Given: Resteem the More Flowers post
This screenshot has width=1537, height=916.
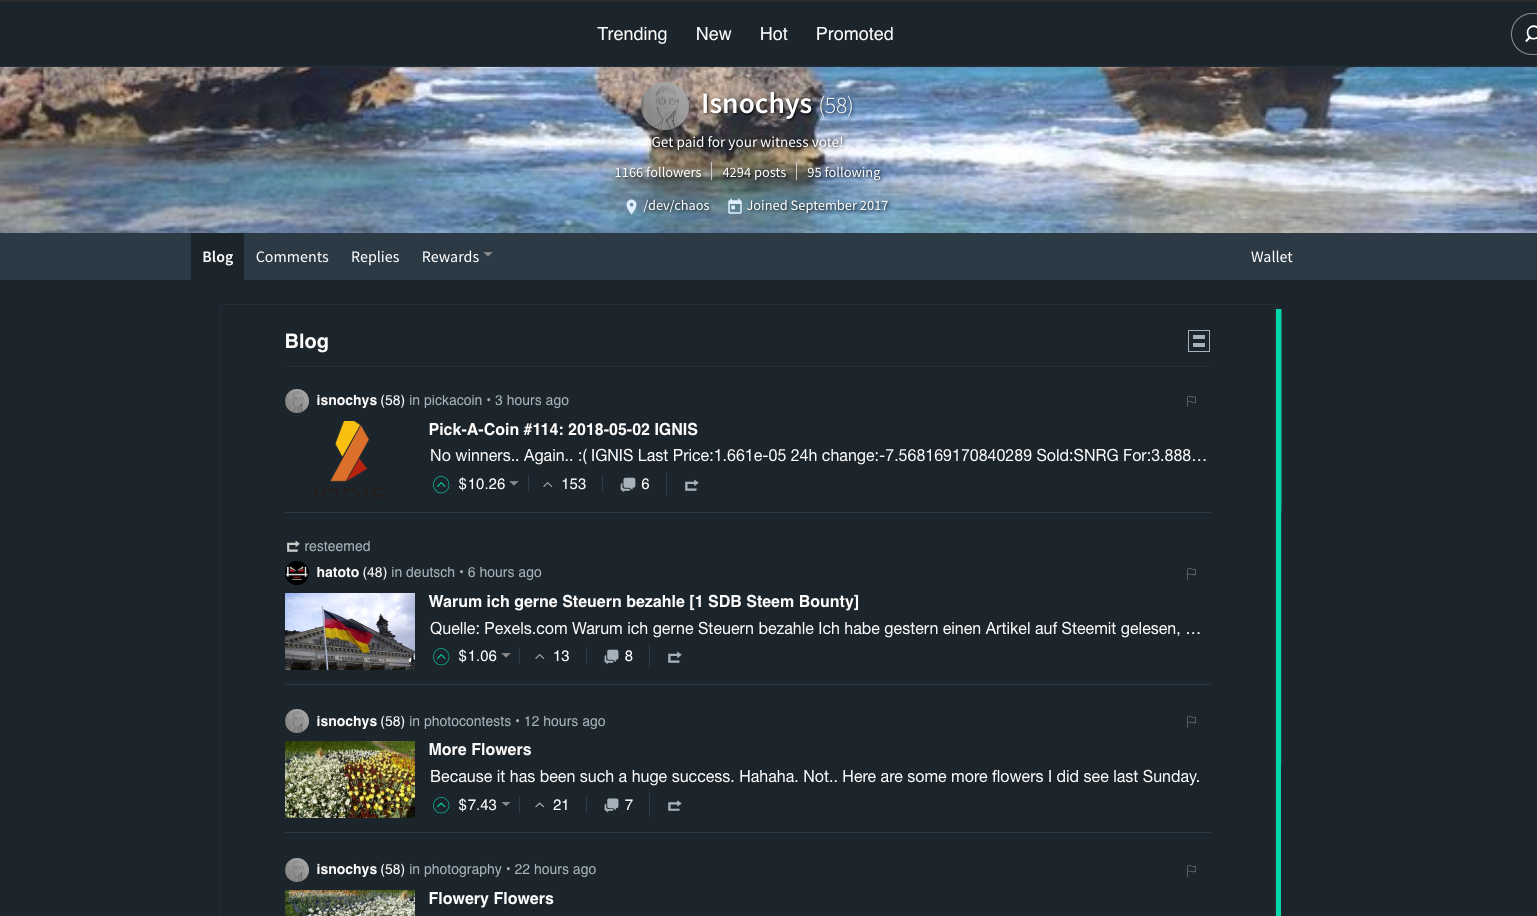Looking at the screenshot, I should pyautogui.click(x=674, y=805).
